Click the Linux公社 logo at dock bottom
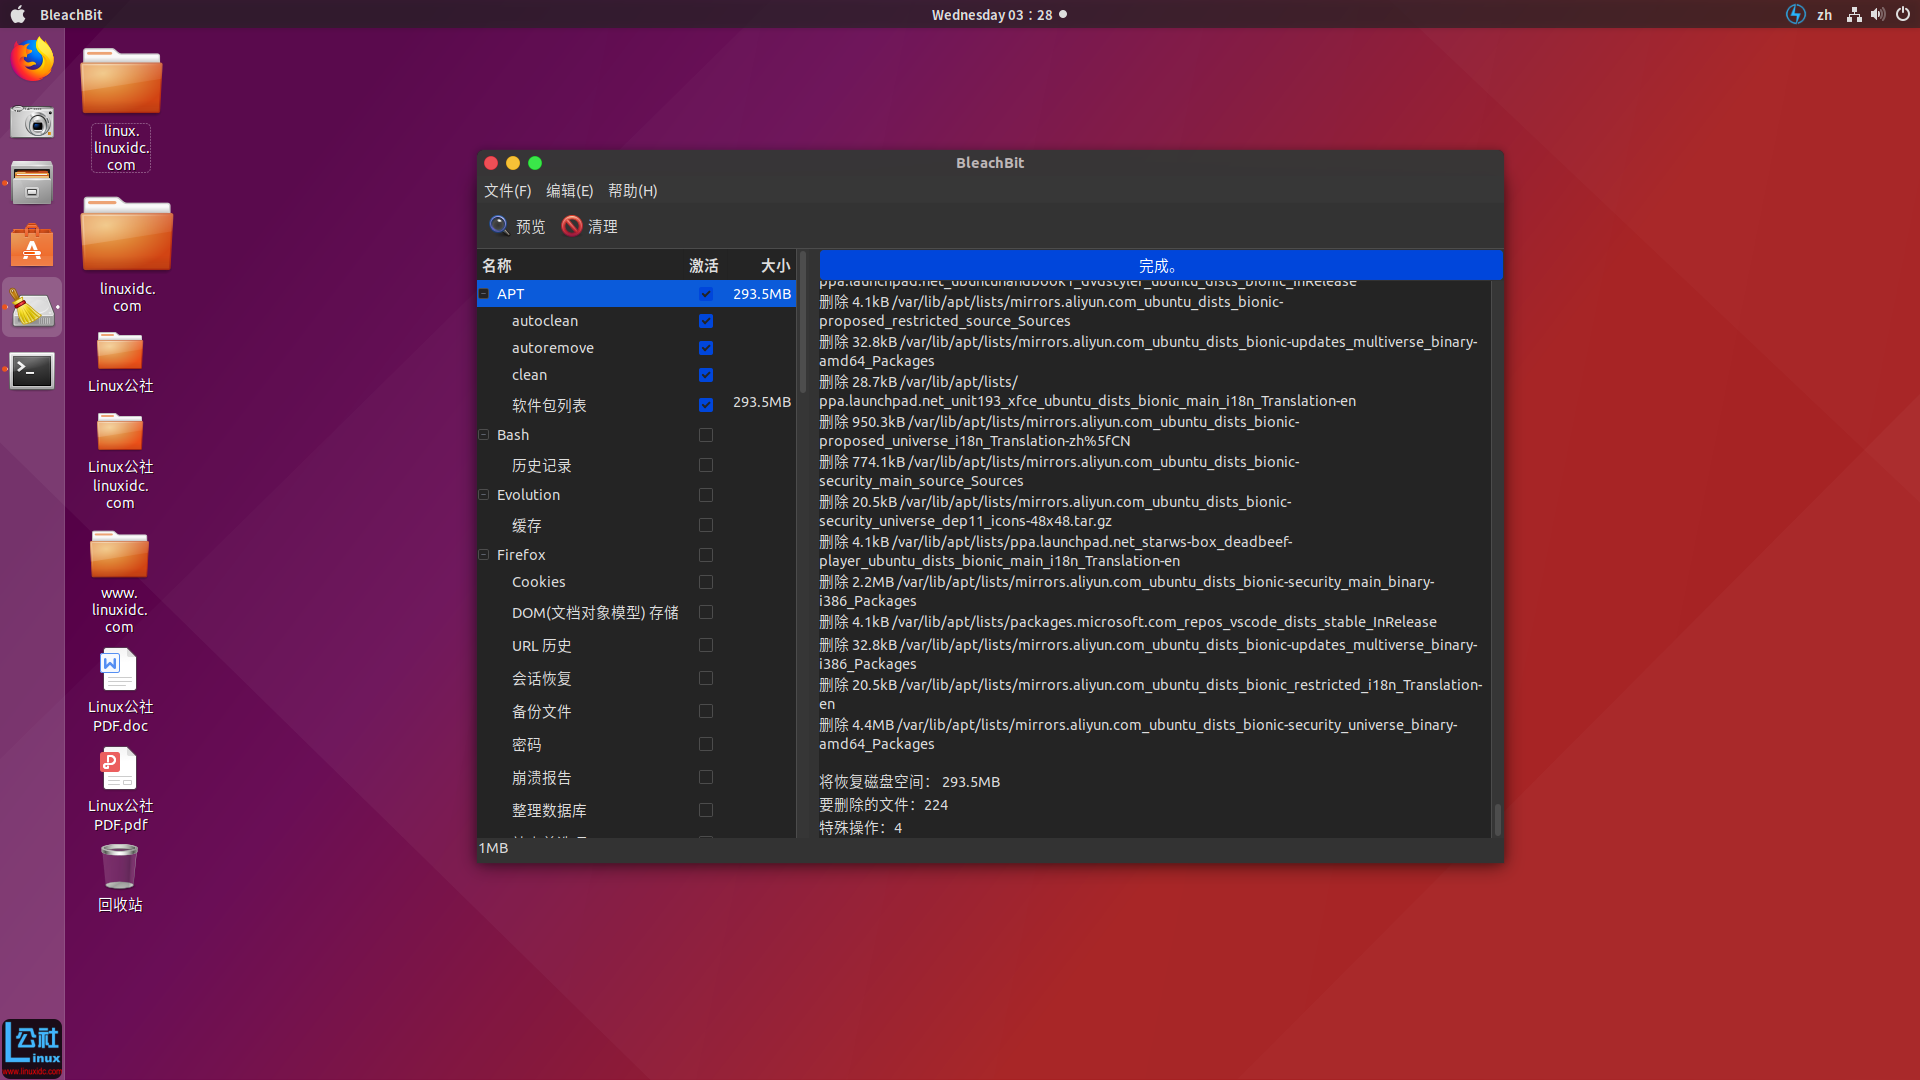The image size is (1920, 1080). pyautogui.click(x=32, y=1048)
